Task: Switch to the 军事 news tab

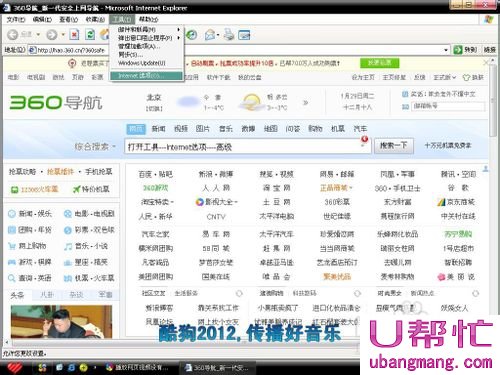Action: click(105, 295)
